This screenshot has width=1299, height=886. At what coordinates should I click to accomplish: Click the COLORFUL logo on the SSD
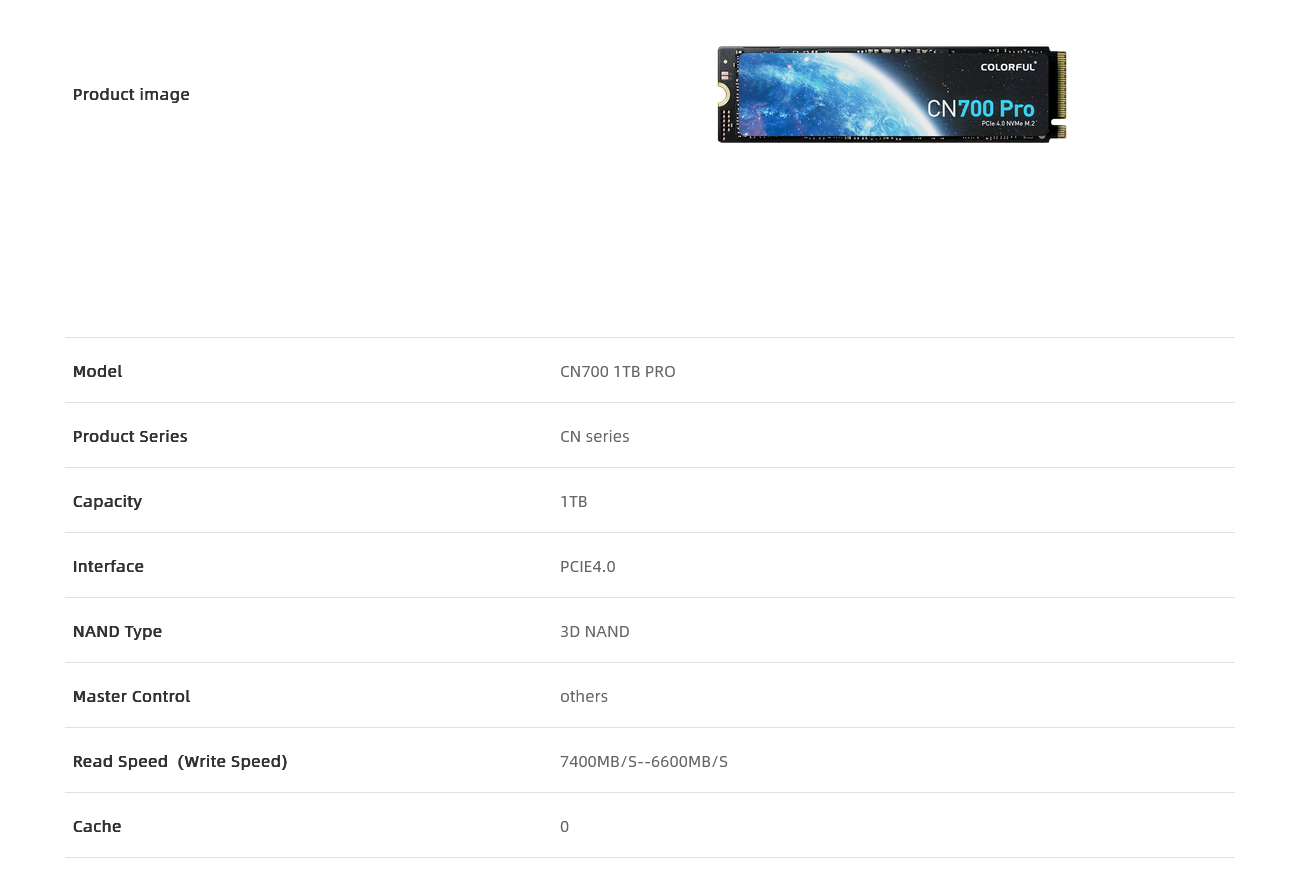click(1008, 67)
